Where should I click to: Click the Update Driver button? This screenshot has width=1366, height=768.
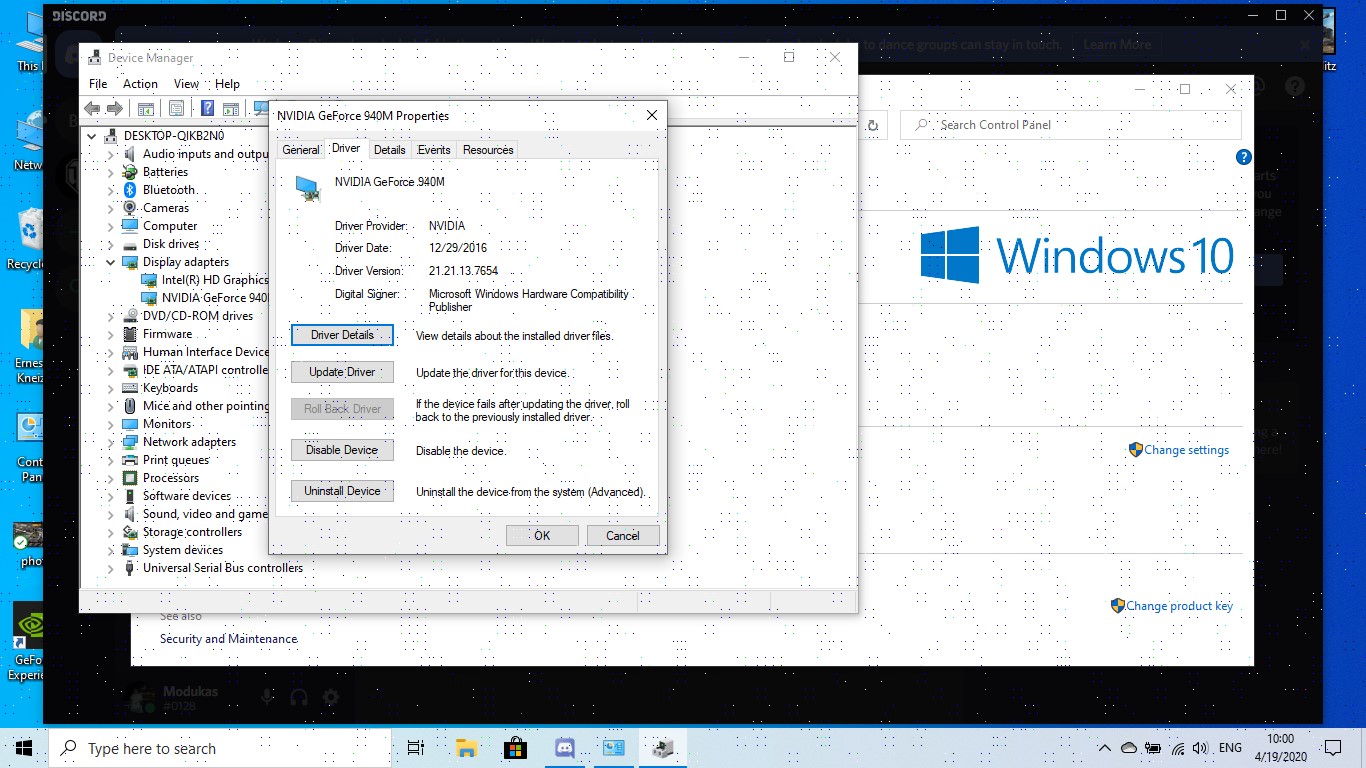point(342,372)
